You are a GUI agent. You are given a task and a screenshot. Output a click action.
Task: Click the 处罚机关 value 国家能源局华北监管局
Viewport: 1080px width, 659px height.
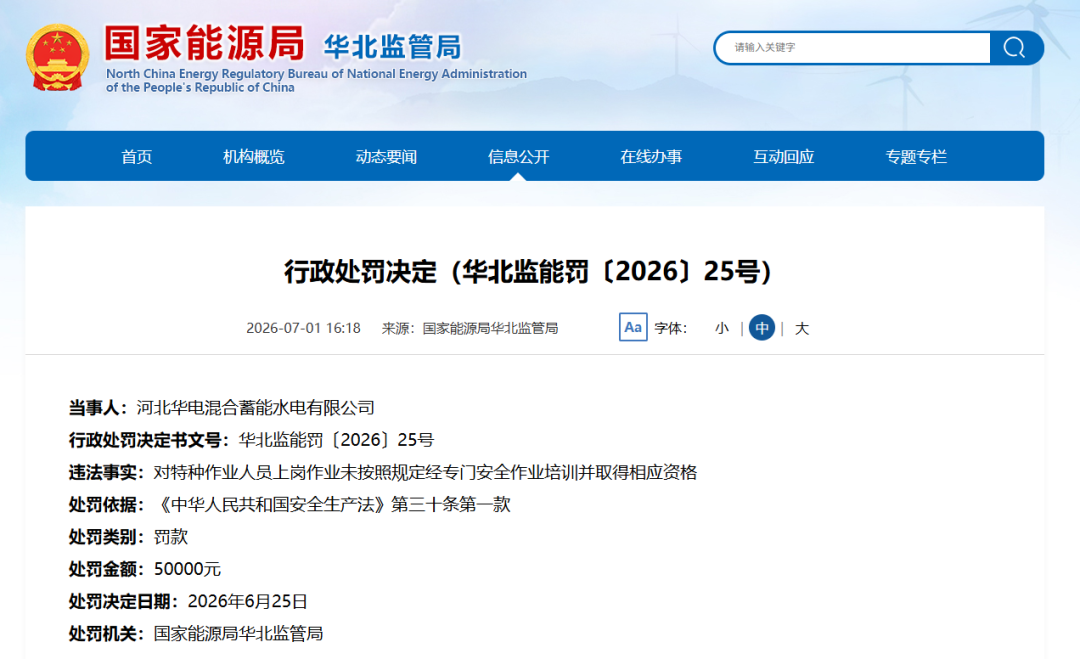click(x=238, y=634)
